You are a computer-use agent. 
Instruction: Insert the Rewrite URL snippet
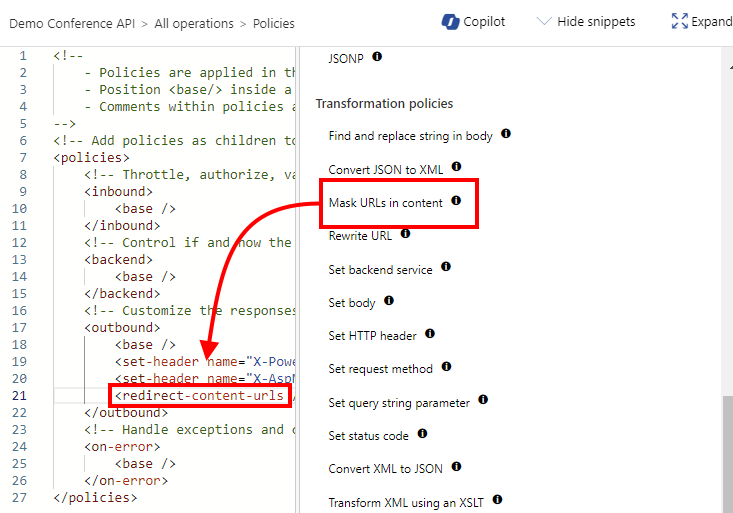click(360, 236)
